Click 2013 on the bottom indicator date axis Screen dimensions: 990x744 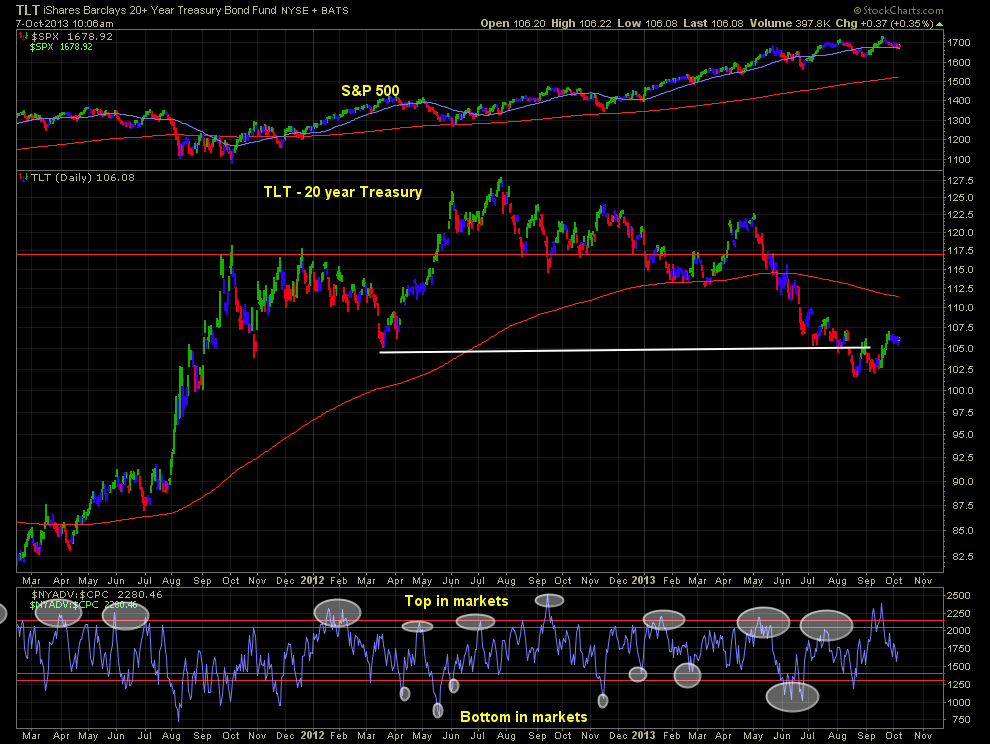pyautogui.click(x=643, y=735)
